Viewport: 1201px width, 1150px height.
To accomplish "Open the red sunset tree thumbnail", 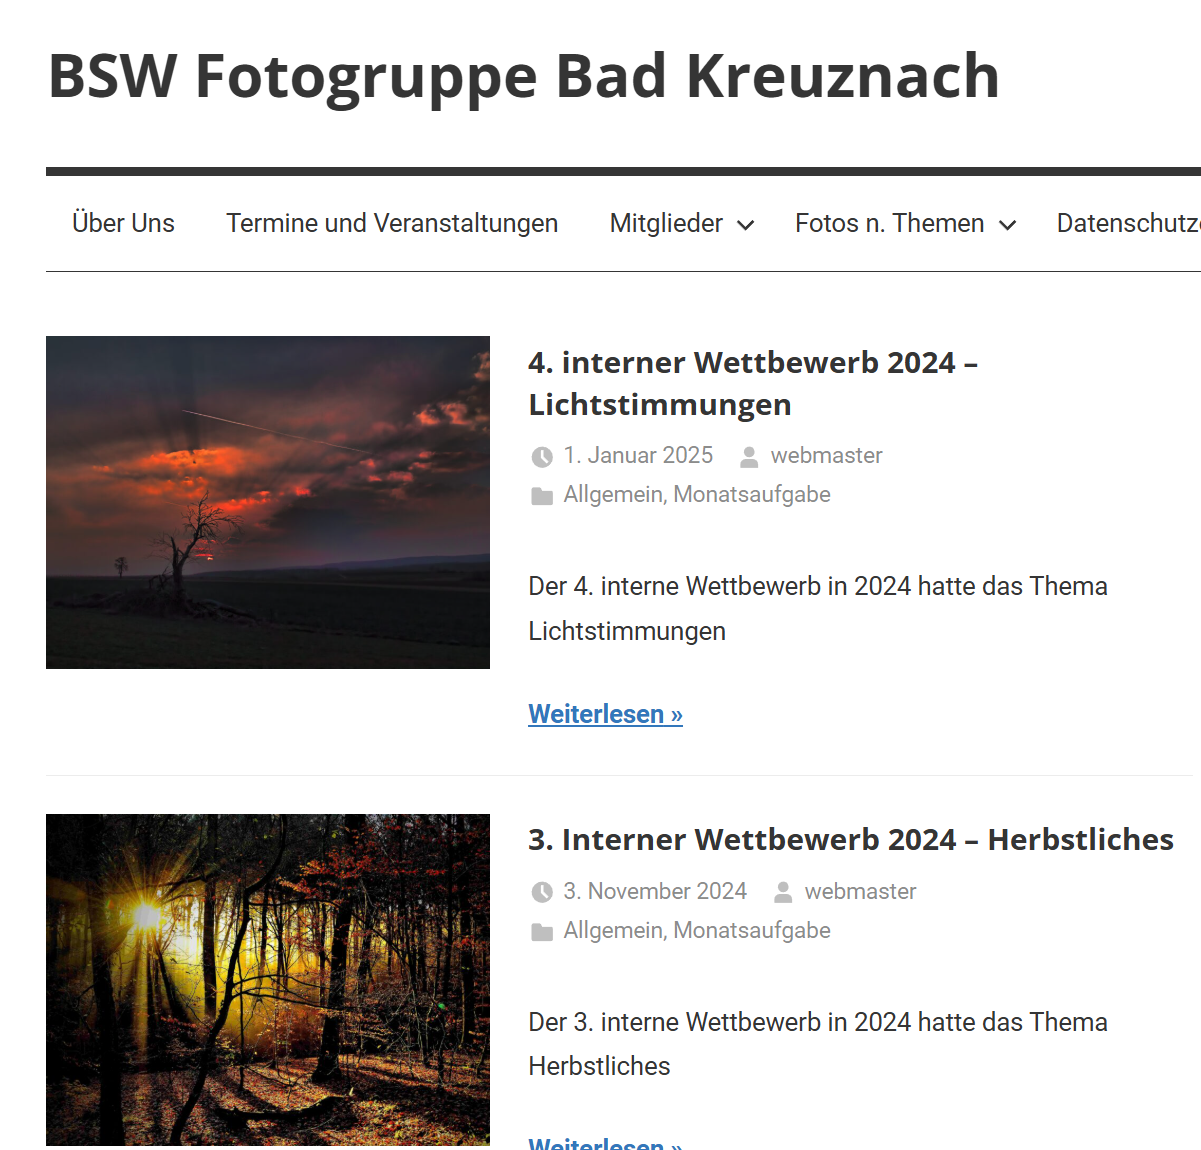I will (268, 502).
